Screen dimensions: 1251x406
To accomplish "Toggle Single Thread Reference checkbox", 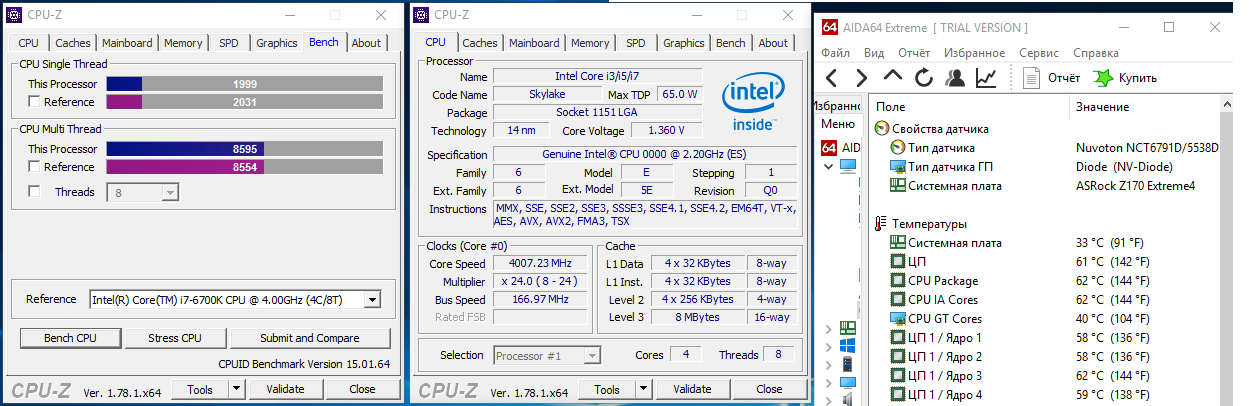I will pyautogui.click(x=35, y=101).
